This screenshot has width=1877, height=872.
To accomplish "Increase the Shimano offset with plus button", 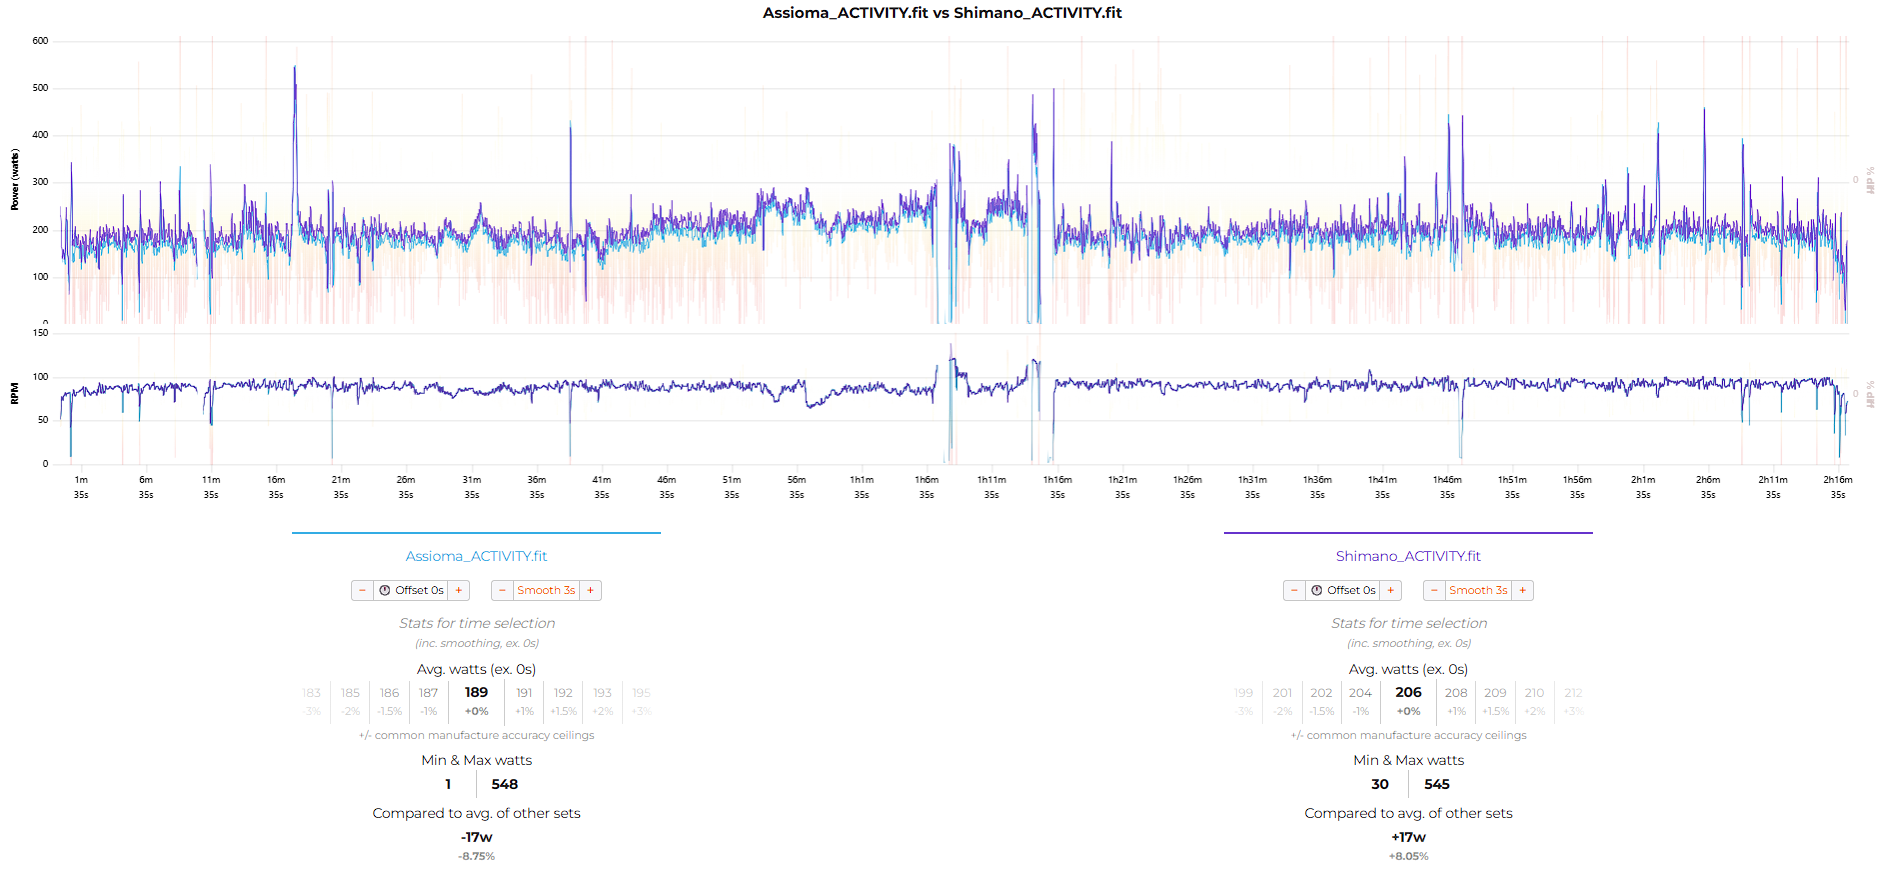I will (x=1391, y=591).
